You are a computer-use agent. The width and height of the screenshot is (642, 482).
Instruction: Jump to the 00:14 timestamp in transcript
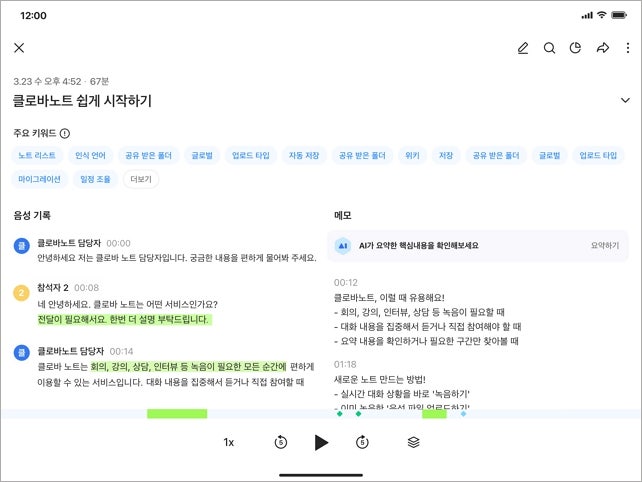121,351
